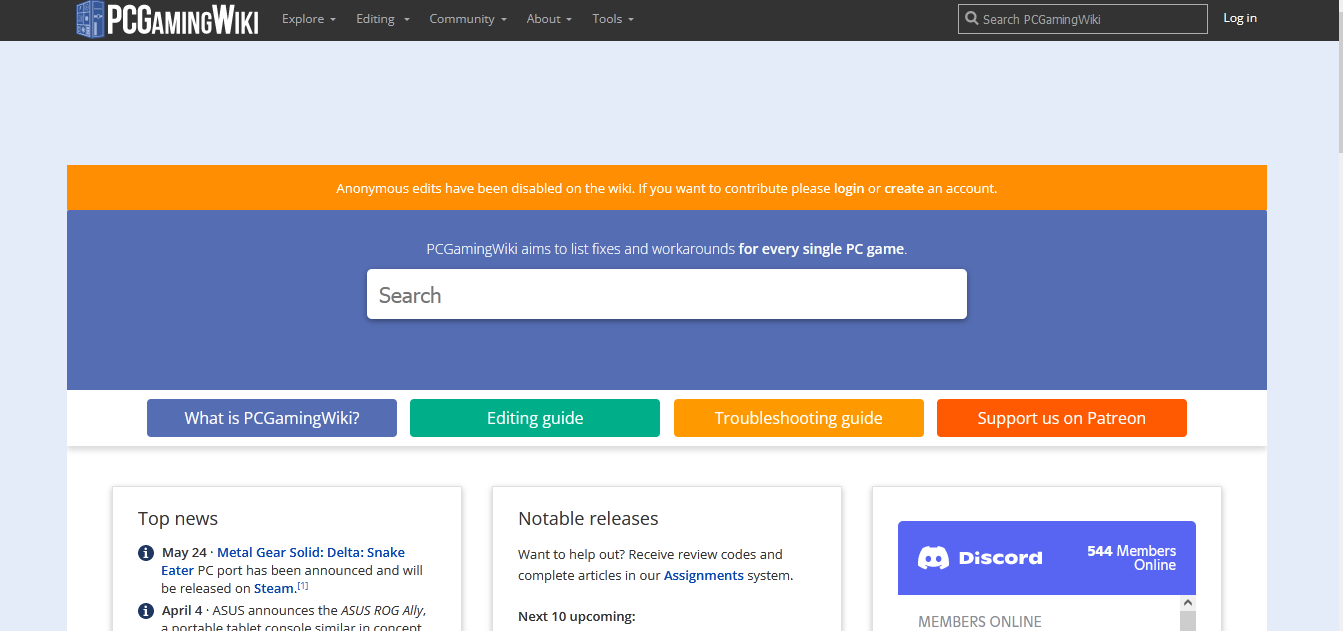Click the Next 10 upcoming: label

[x=577, y=617]
